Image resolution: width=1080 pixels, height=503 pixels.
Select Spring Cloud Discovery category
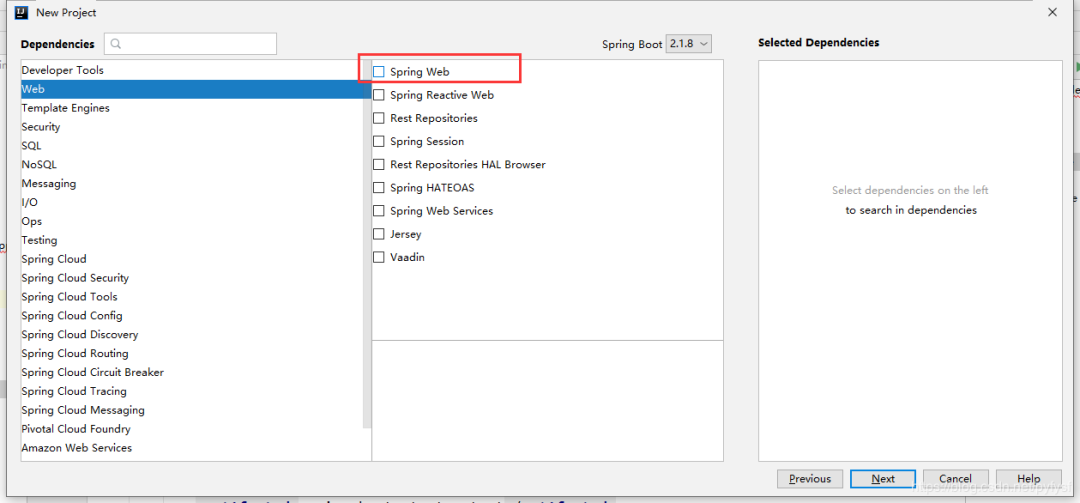click(x=196, y=335)
